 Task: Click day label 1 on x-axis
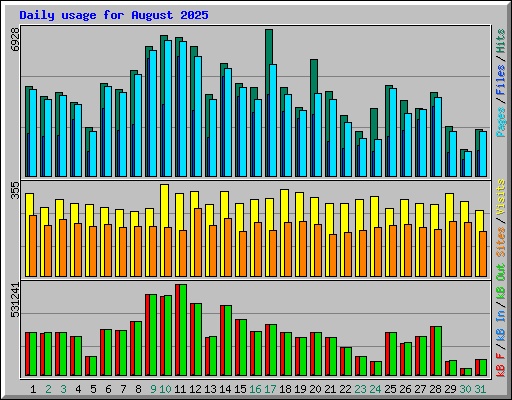(x=33, y=389)
